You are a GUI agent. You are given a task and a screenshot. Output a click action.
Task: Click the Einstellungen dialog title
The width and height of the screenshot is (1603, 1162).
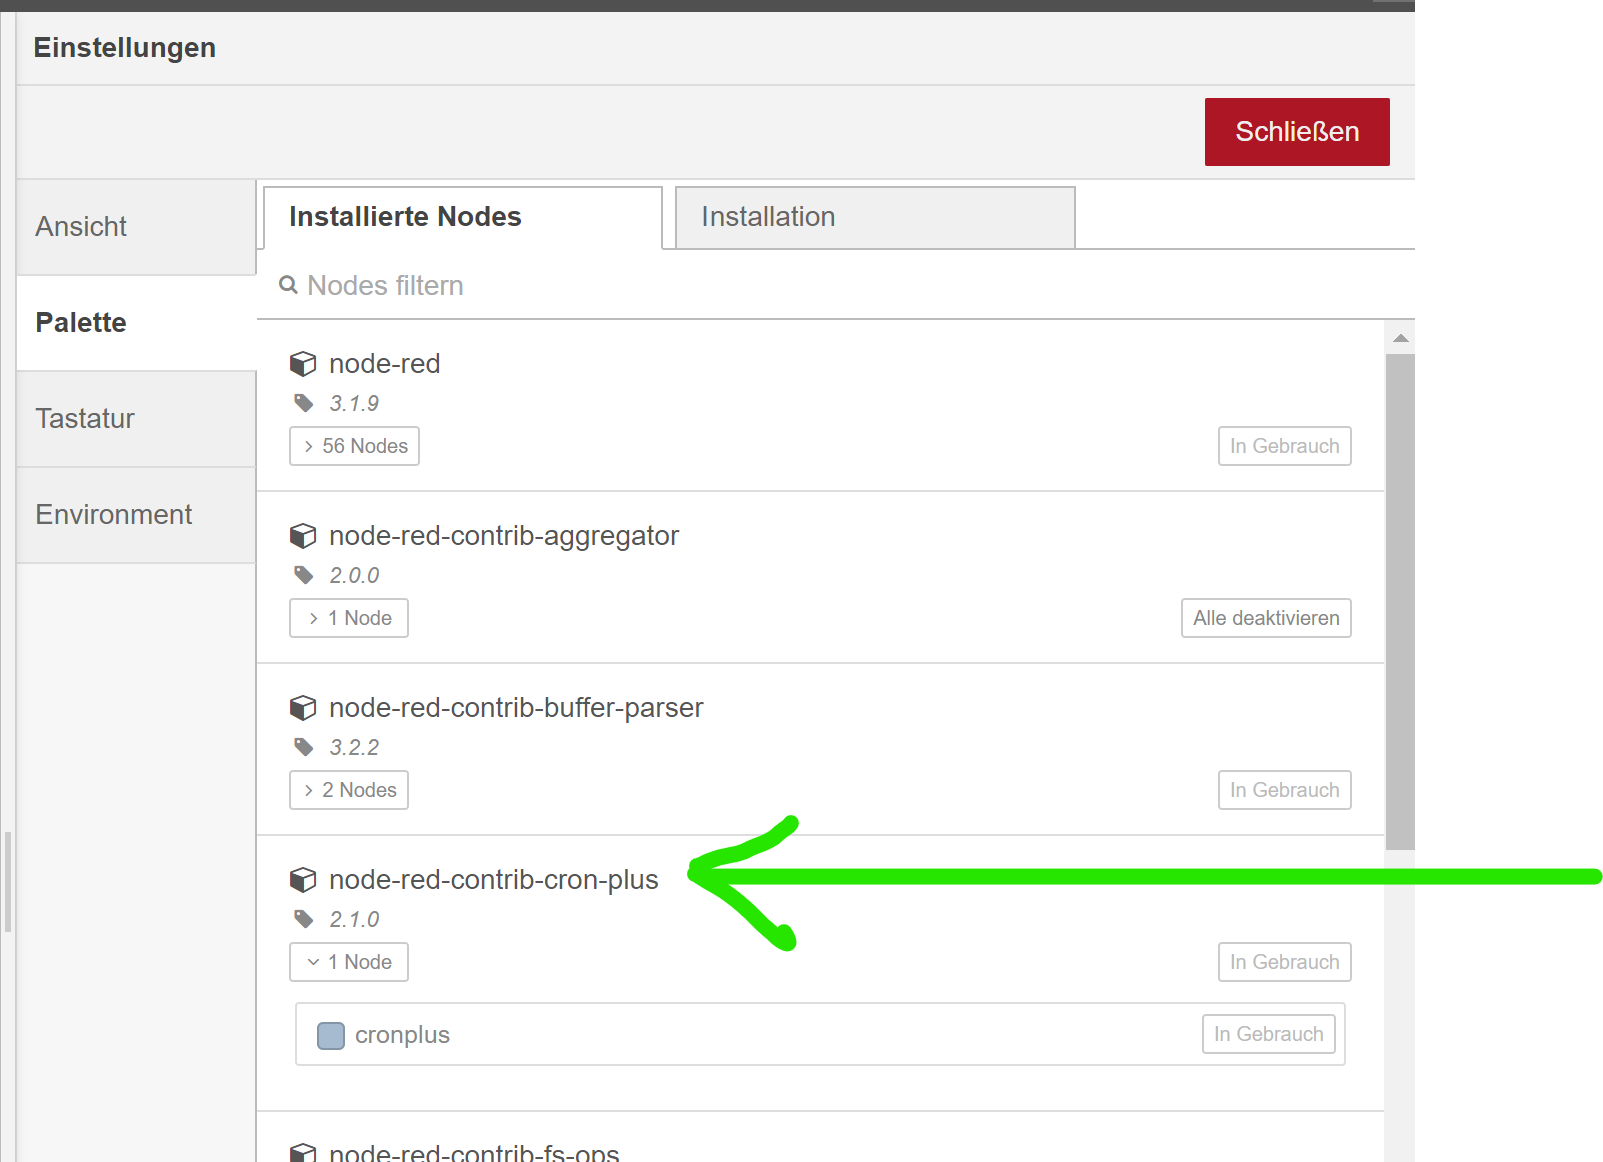tap(125, 48)
